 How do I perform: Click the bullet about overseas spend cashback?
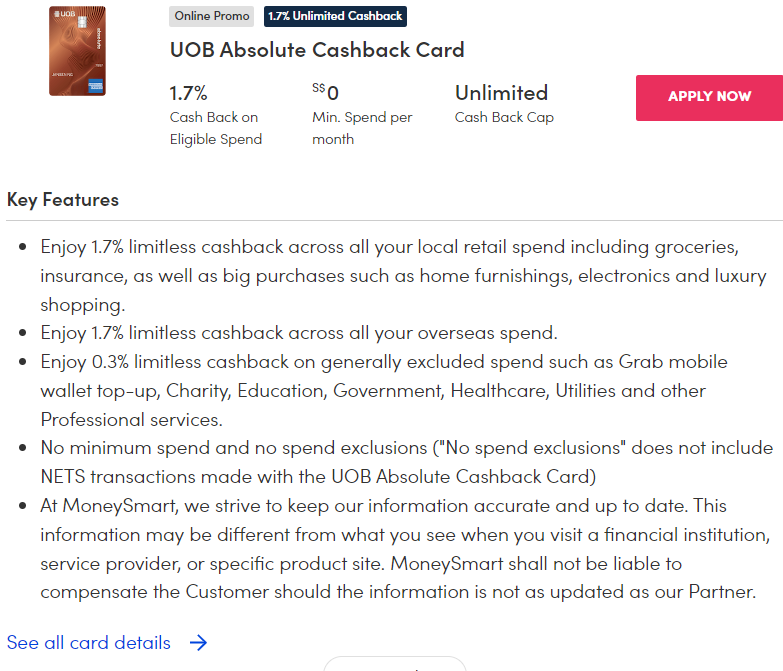pyautogui.click(x=299, y=333)
